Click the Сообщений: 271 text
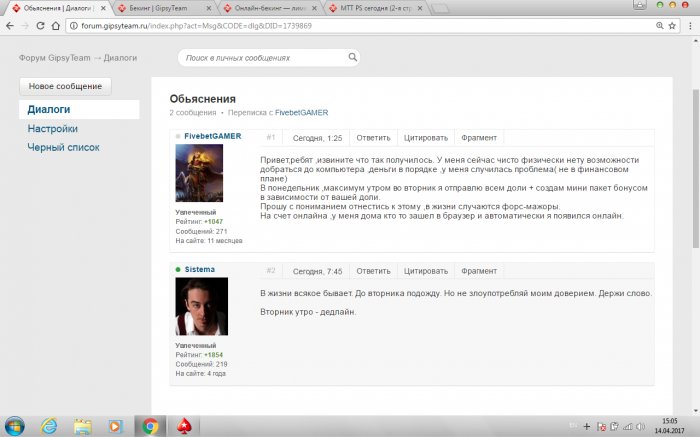This screenshot has height=437, width=700. coord(201,231)
